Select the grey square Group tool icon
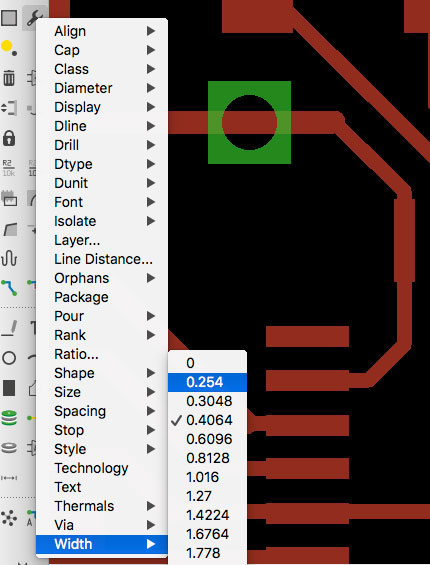Screen dimensions: 430x565 (x=9, y=17)
